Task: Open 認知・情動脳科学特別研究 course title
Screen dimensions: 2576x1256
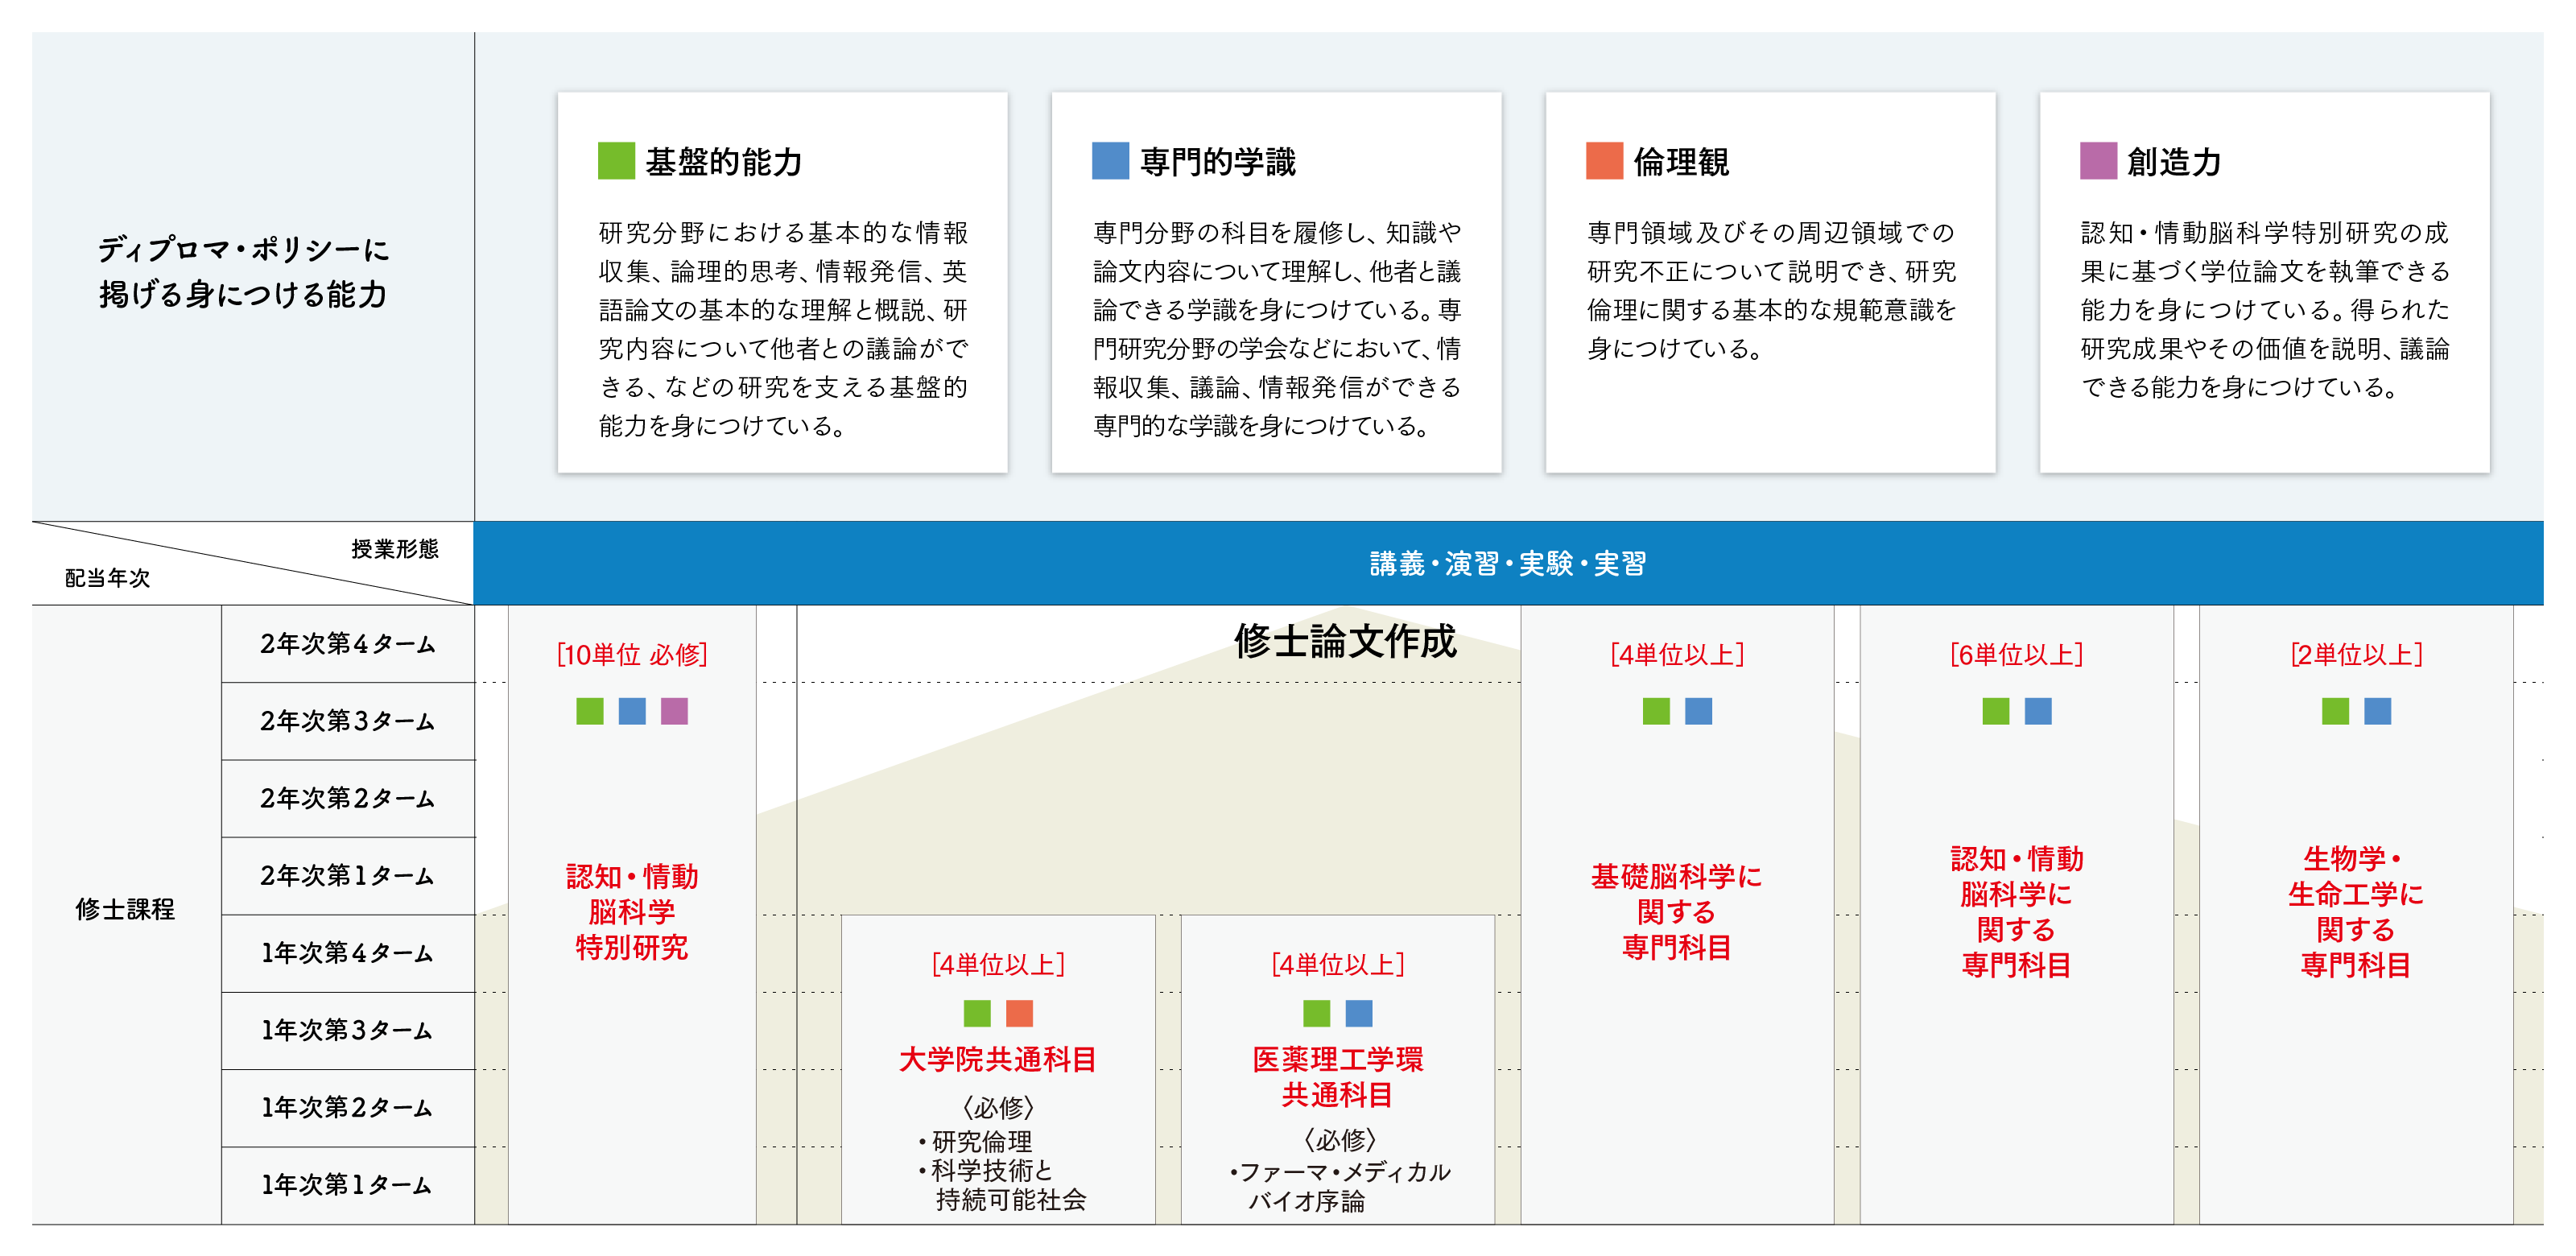Action: coord(632,911)
